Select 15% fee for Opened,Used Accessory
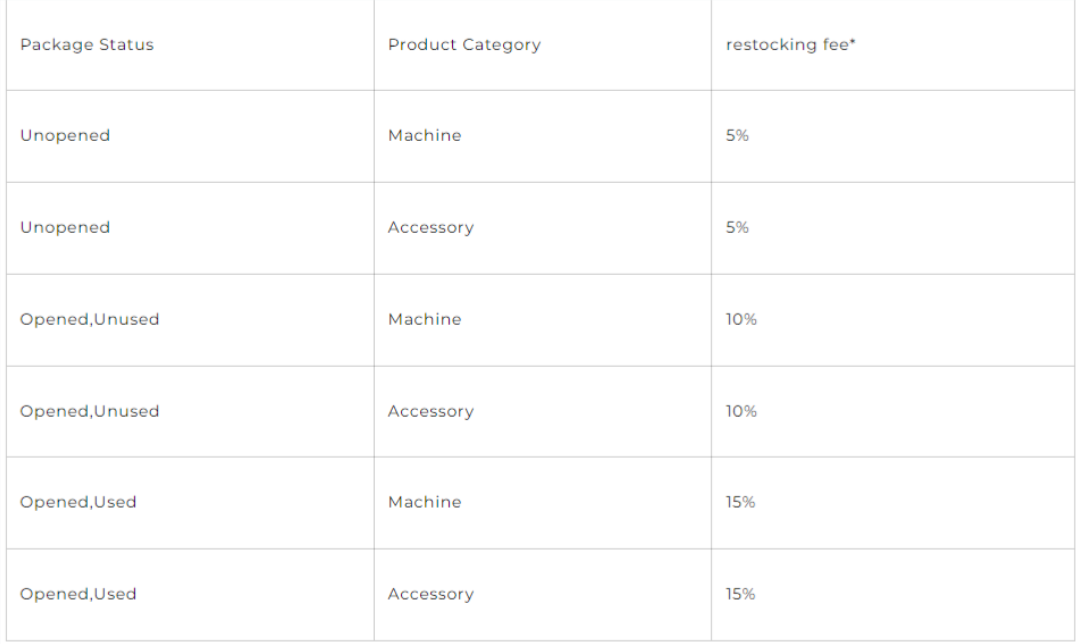The height and width of the screenshot is (644, 1076). pyautogui.click(x=740, y=594)
